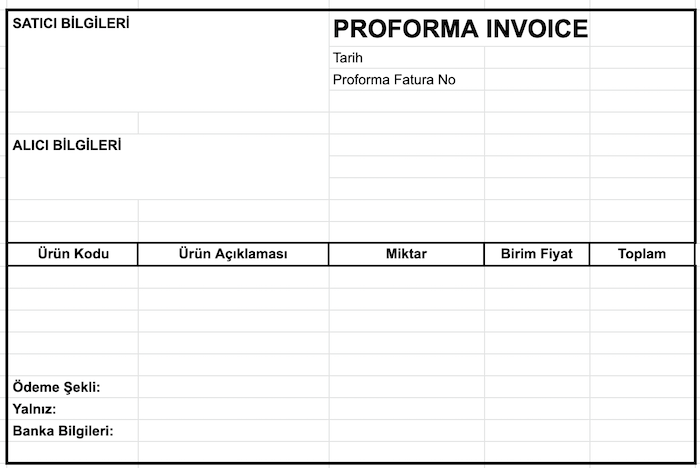
Task: Click the empty cell right of Banka Bilgileri
Action: point(233,431)
